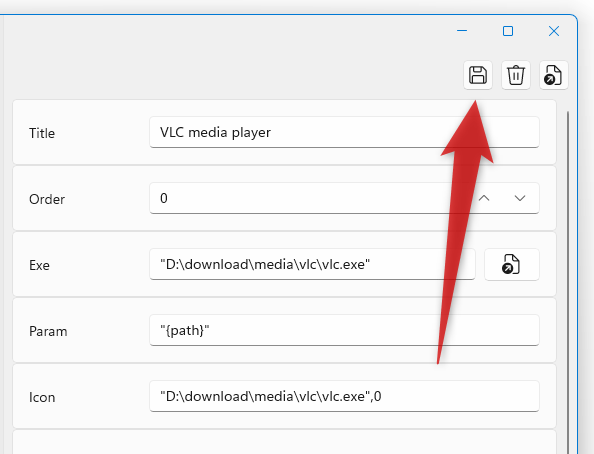594x454 pixels.
Task: Increase Order value with up chevron
Action: [484, 198]
